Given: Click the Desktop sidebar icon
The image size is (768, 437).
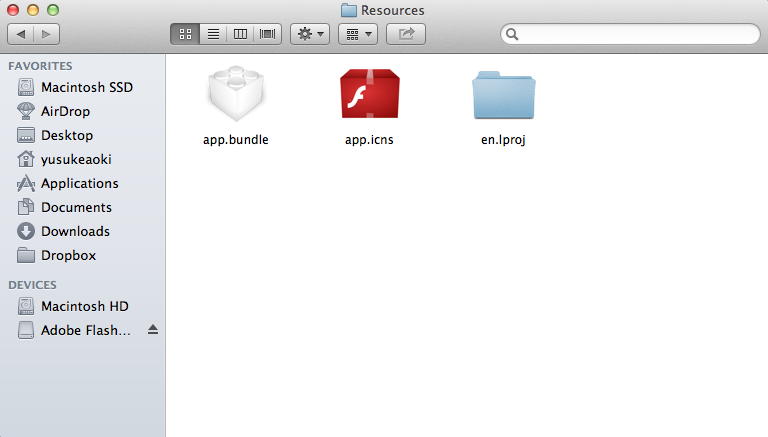Looking at the screenshot, I should [26, 135].
